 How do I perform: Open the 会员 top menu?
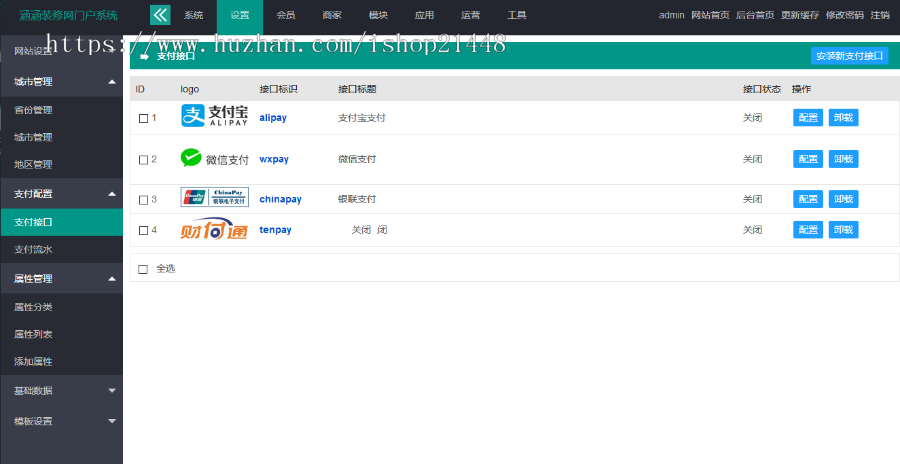[286, 15]
